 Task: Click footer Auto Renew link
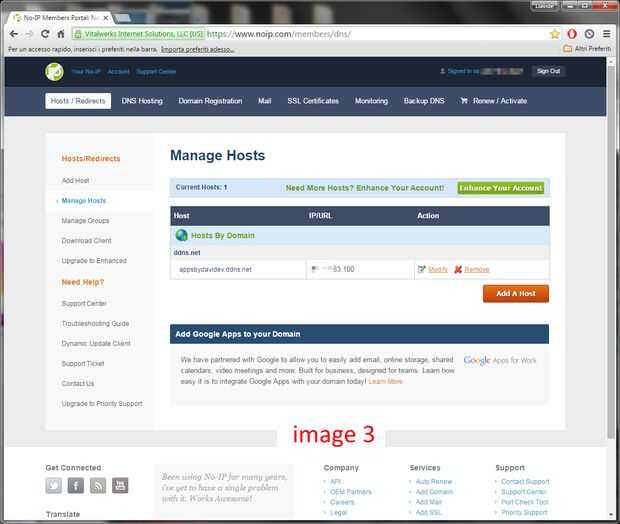click(x=434, y=482)
